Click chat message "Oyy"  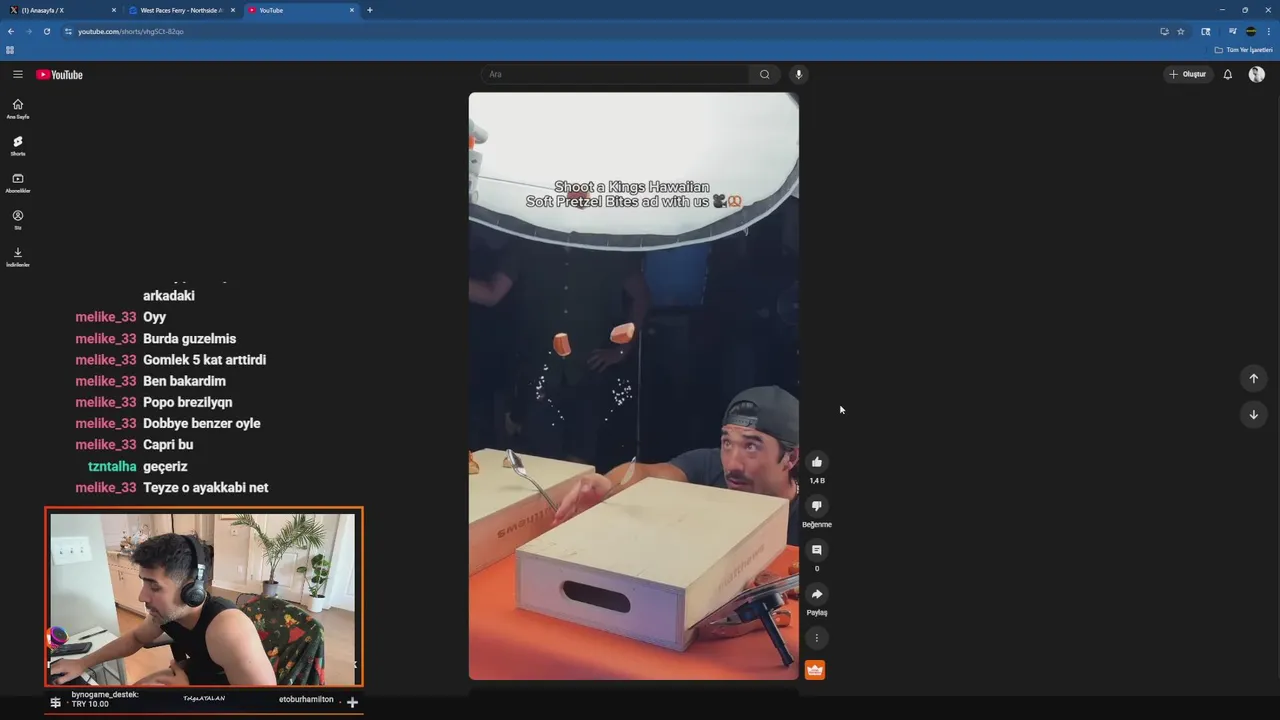154,317
